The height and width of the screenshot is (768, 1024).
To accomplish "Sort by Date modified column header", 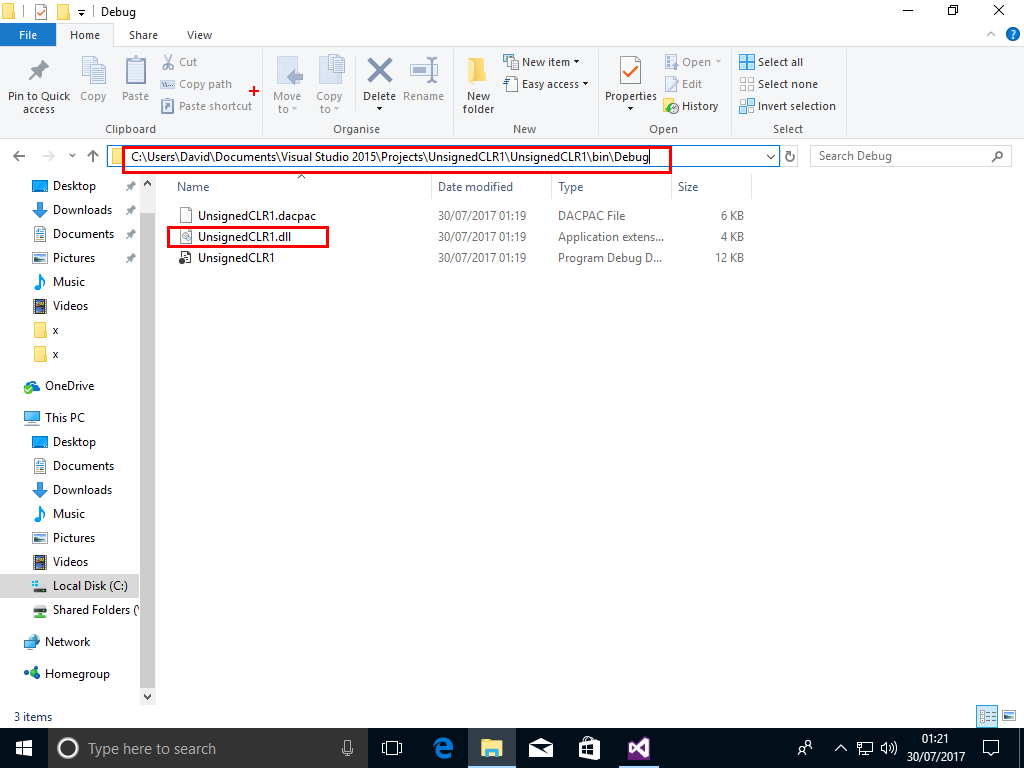I will tap(475, 187).
